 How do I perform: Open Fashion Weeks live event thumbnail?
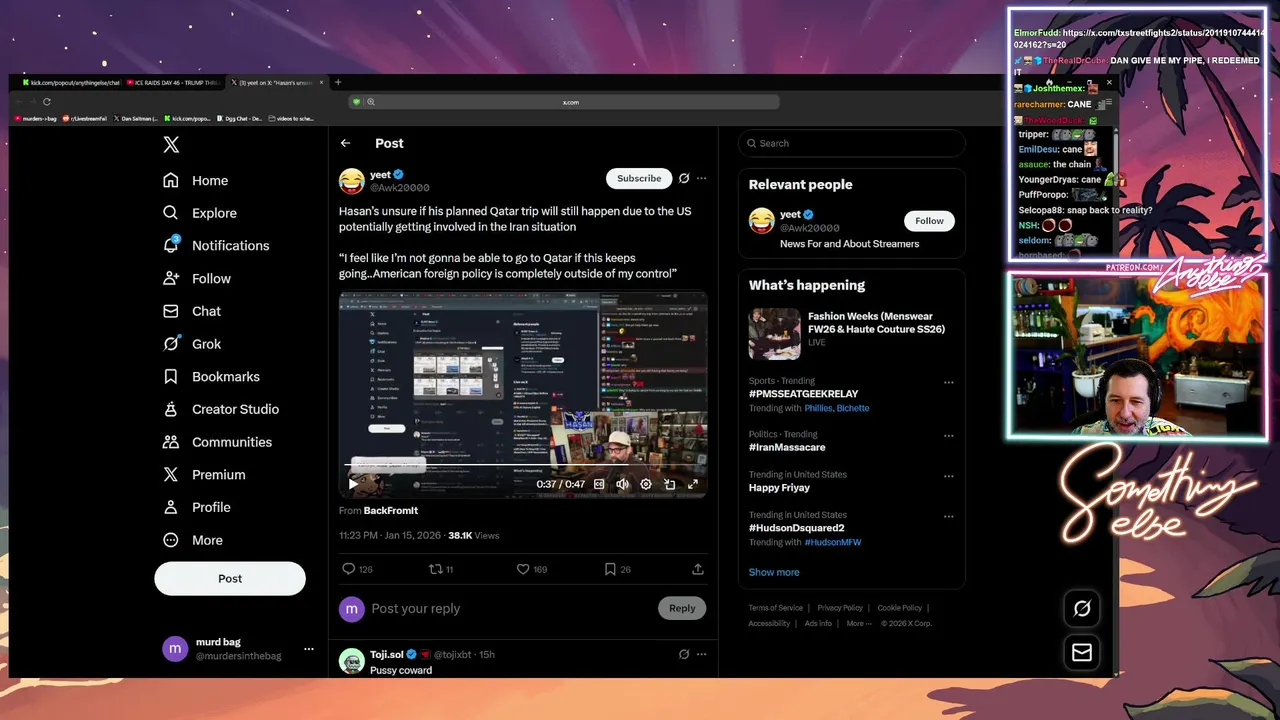coord(774,334)
